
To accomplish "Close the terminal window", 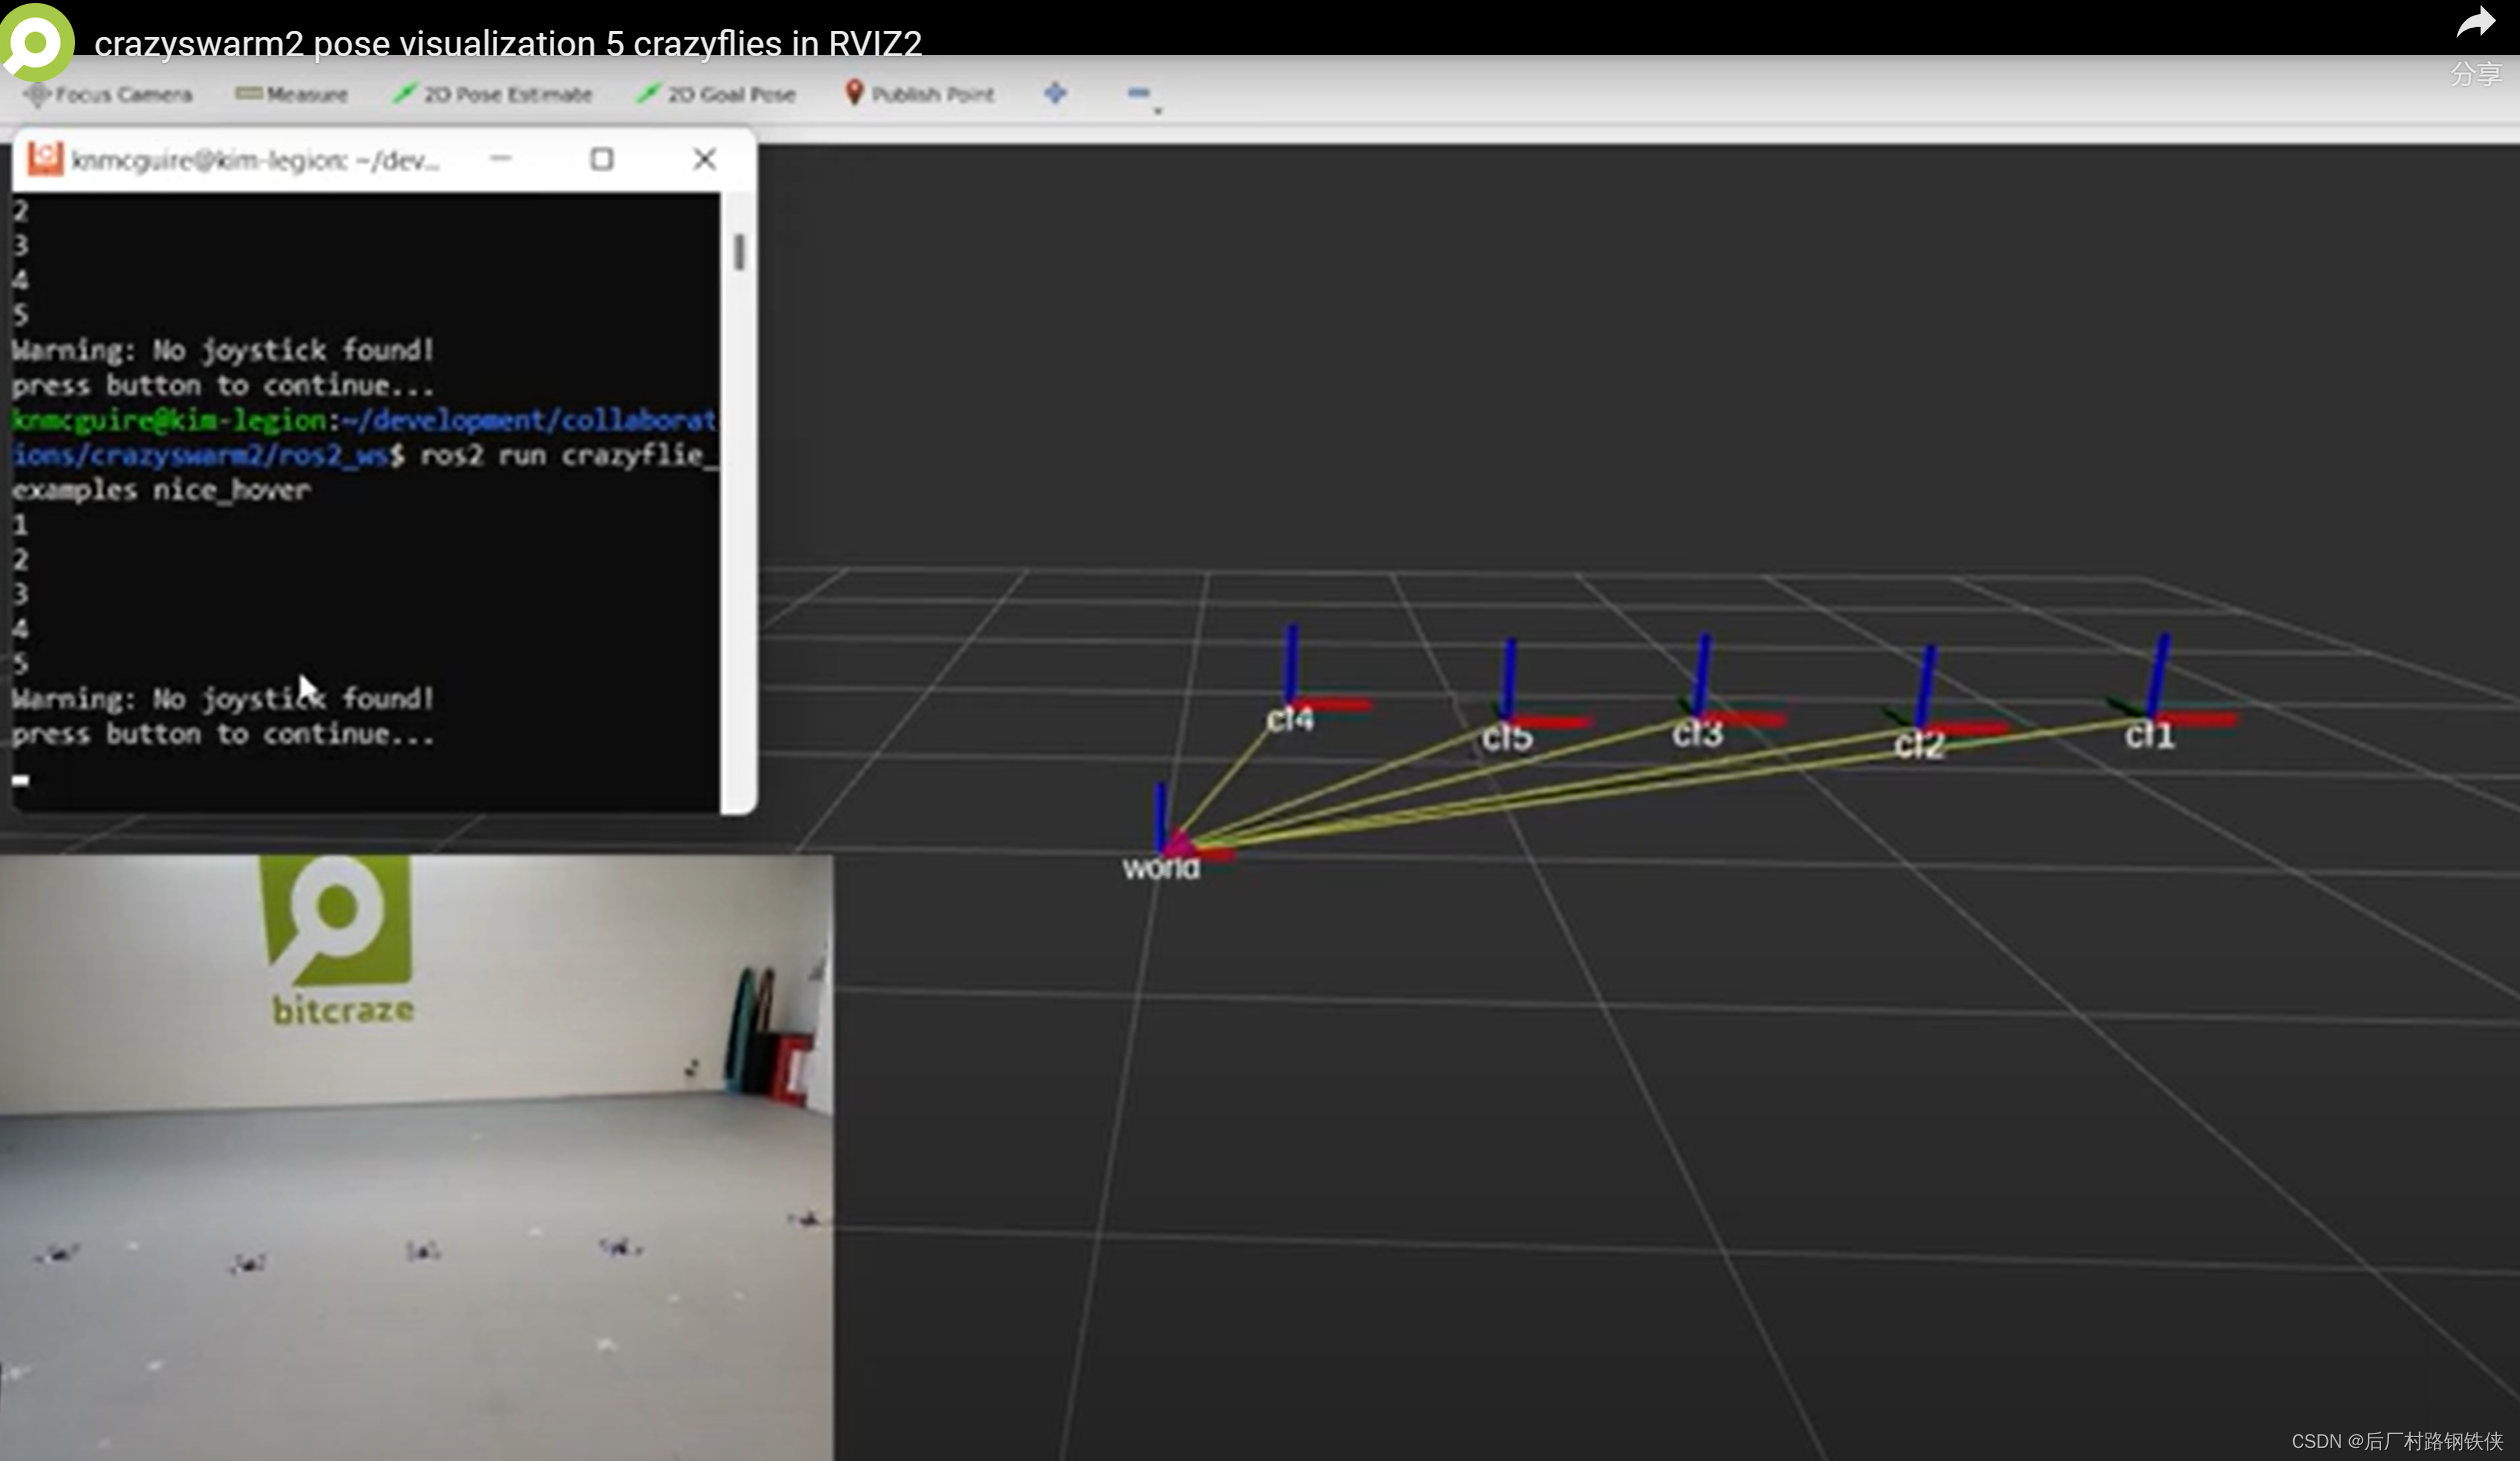I will [704, 159].
